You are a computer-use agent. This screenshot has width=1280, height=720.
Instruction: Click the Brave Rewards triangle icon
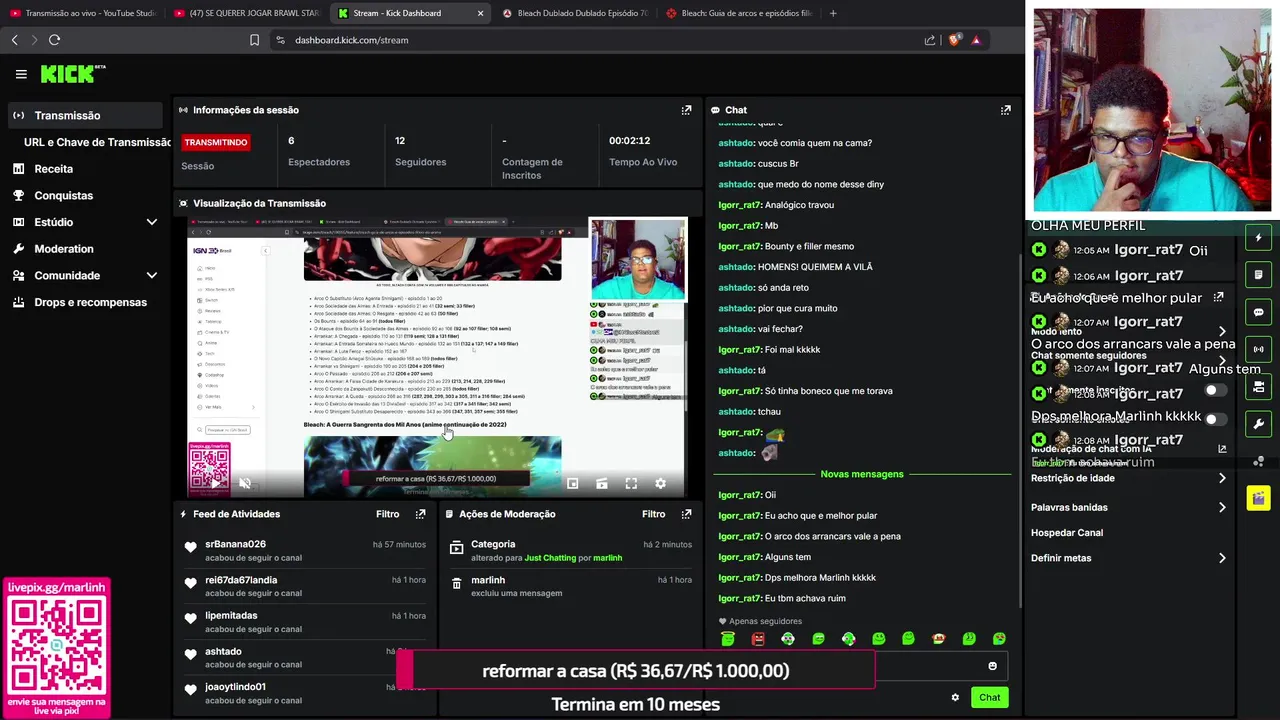point(976,40)
